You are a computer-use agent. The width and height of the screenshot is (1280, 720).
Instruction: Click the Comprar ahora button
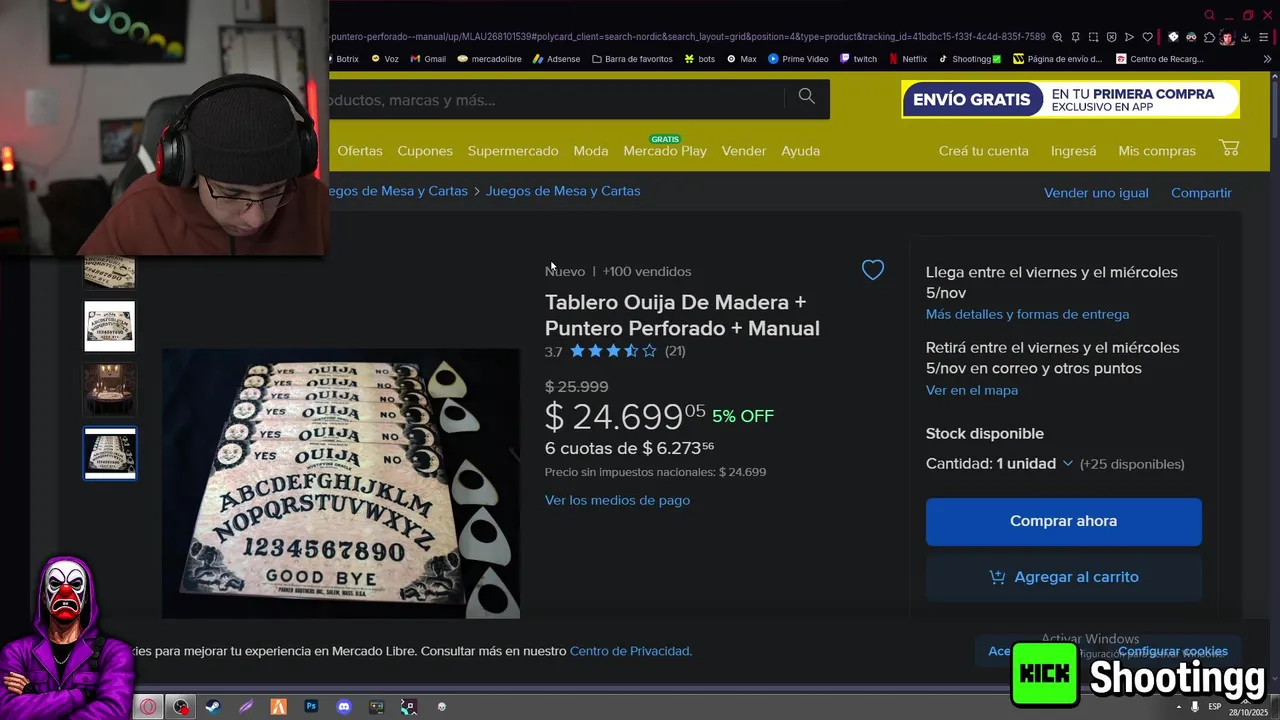point(1064,522)
